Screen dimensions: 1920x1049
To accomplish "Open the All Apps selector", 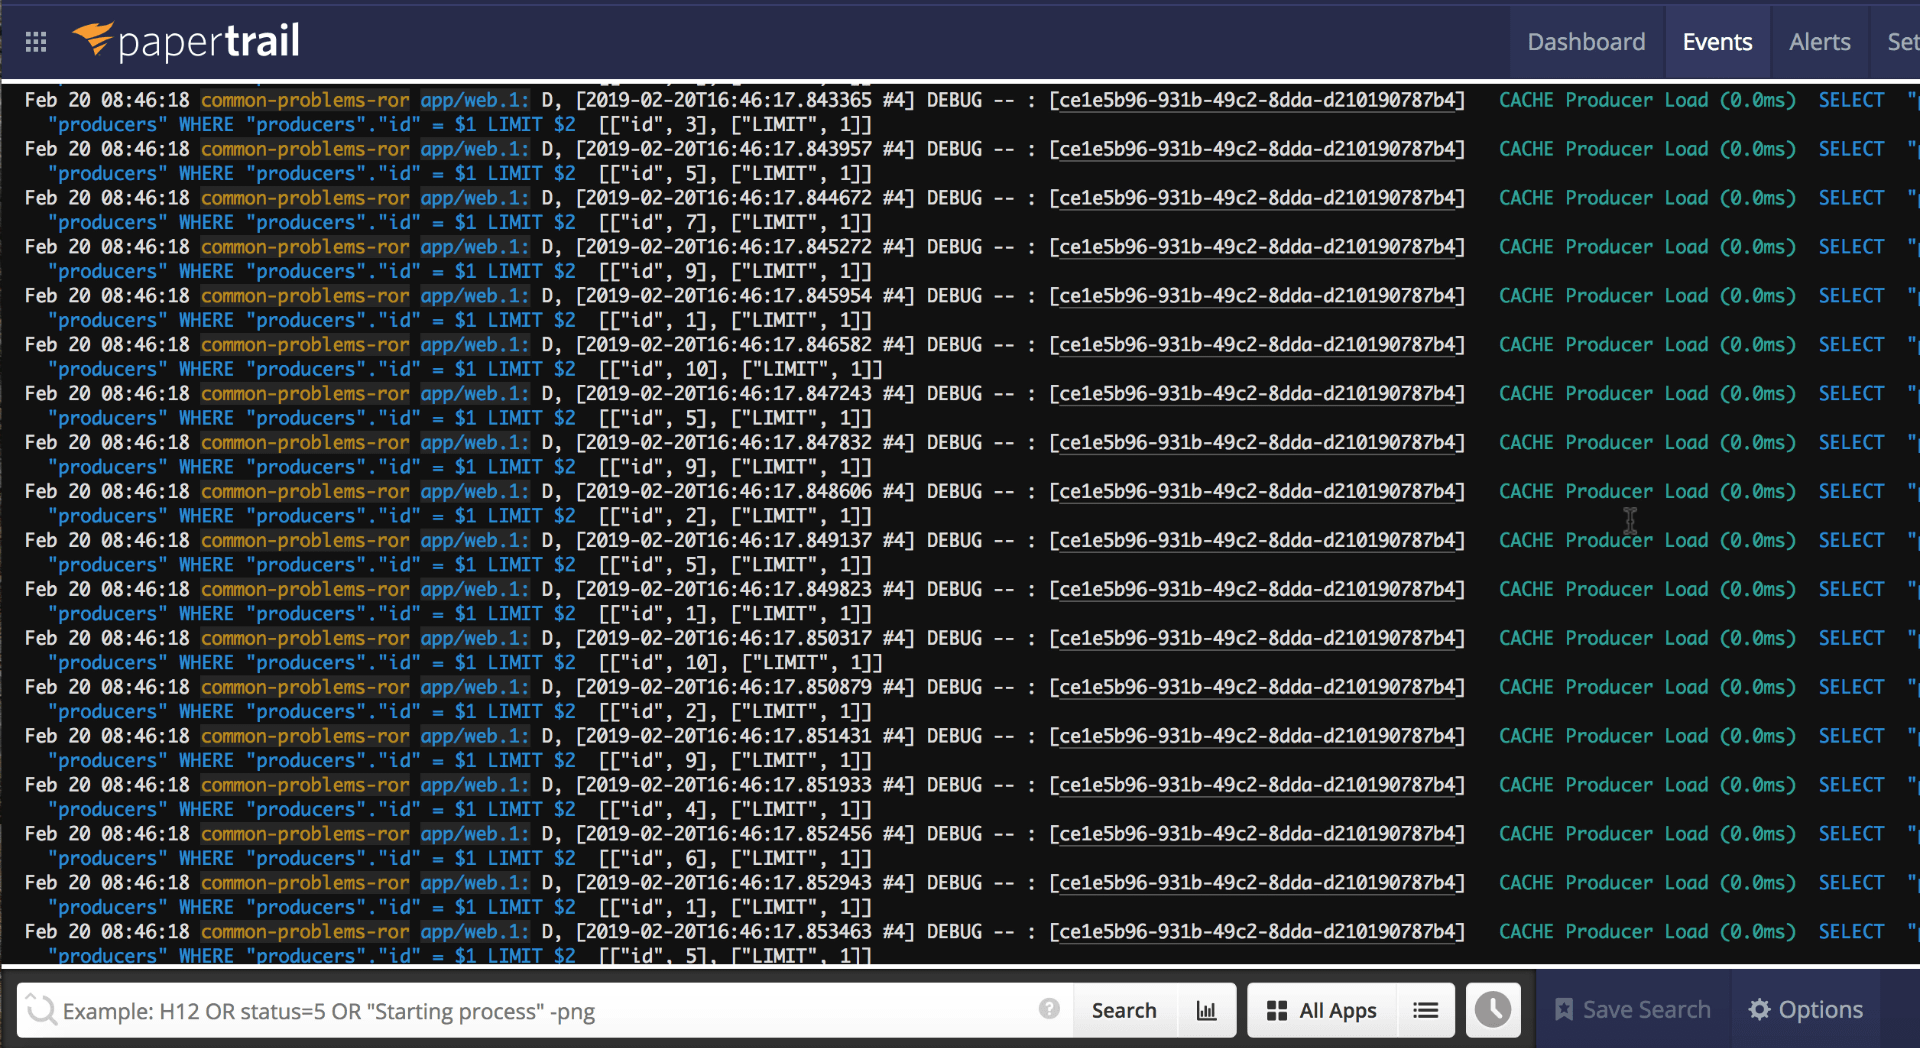I will point(1321,1011).
